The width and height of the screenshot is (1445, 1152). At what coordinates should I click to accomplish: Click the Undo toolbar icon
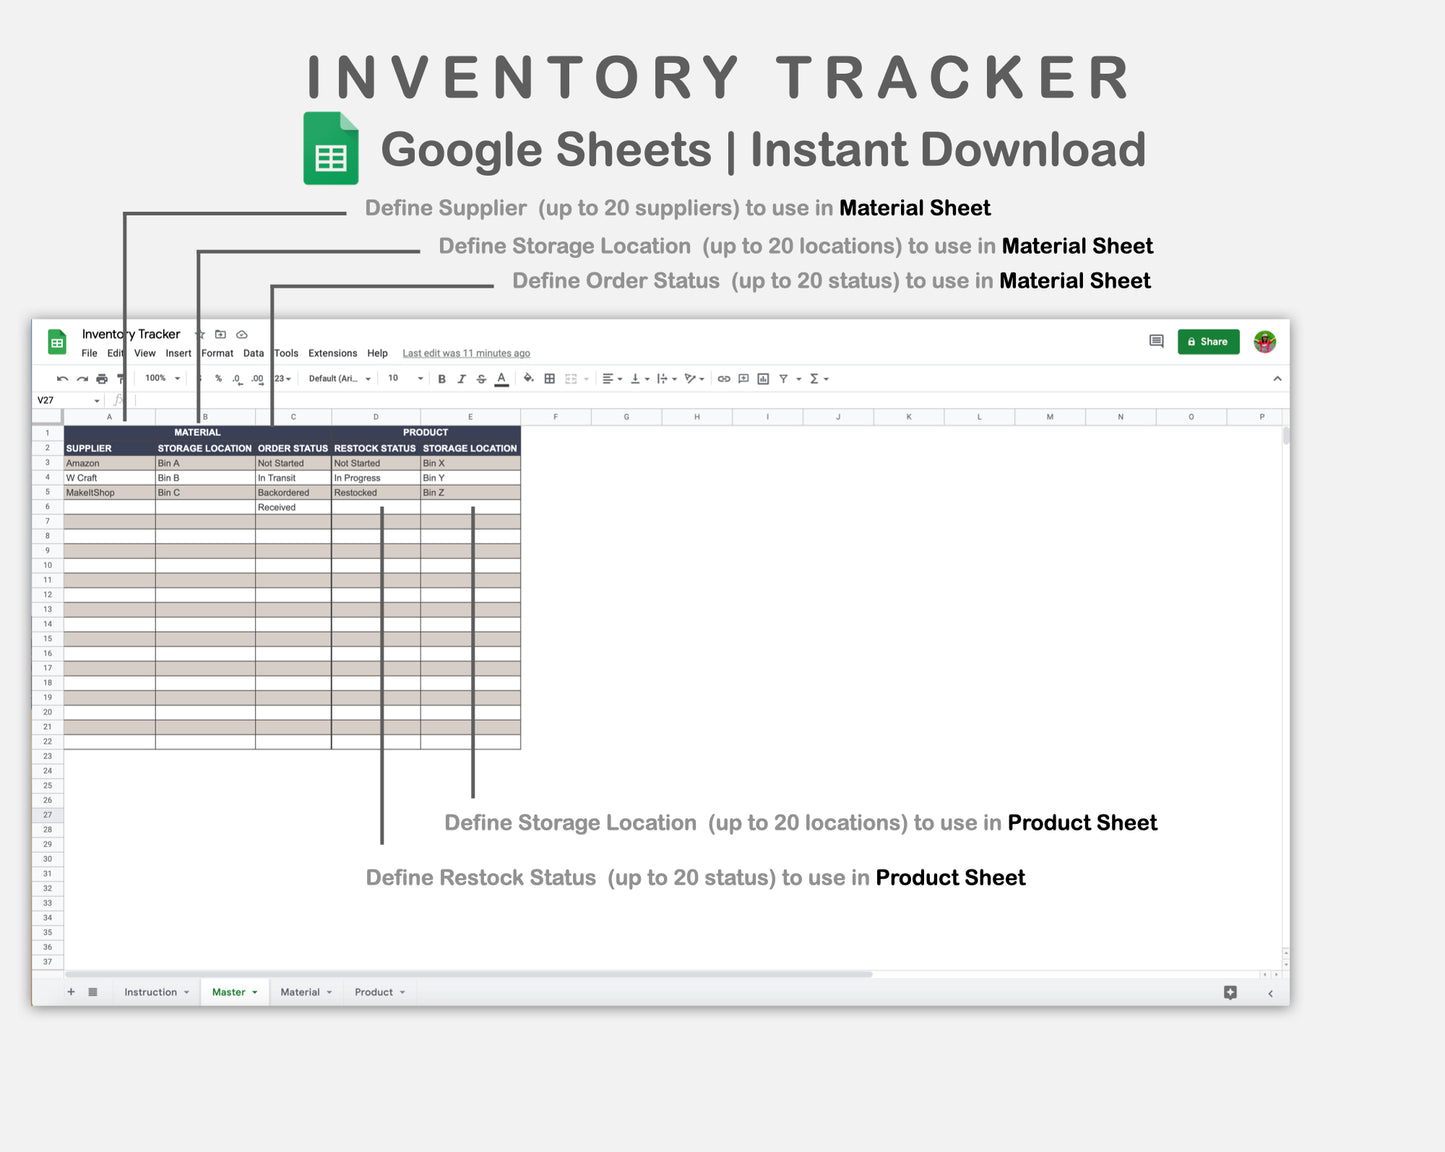click(62, 378)
